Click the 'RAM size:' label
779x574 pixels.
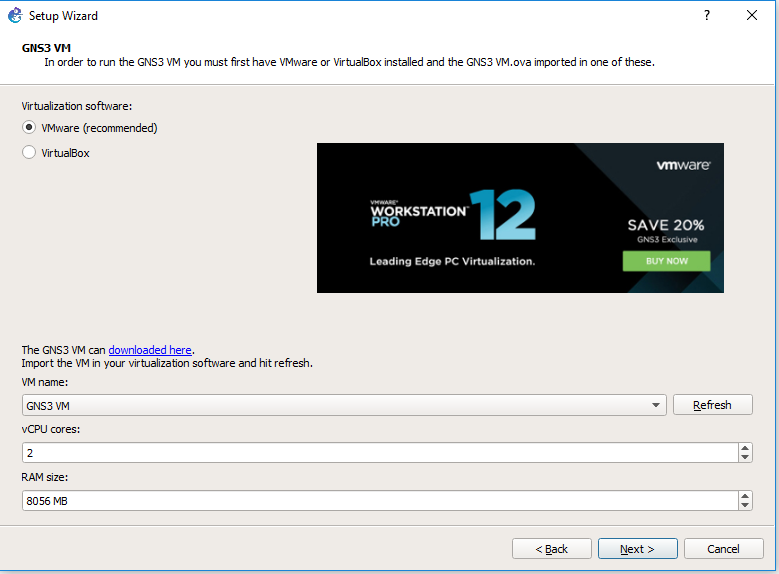[x=45, y=477]
